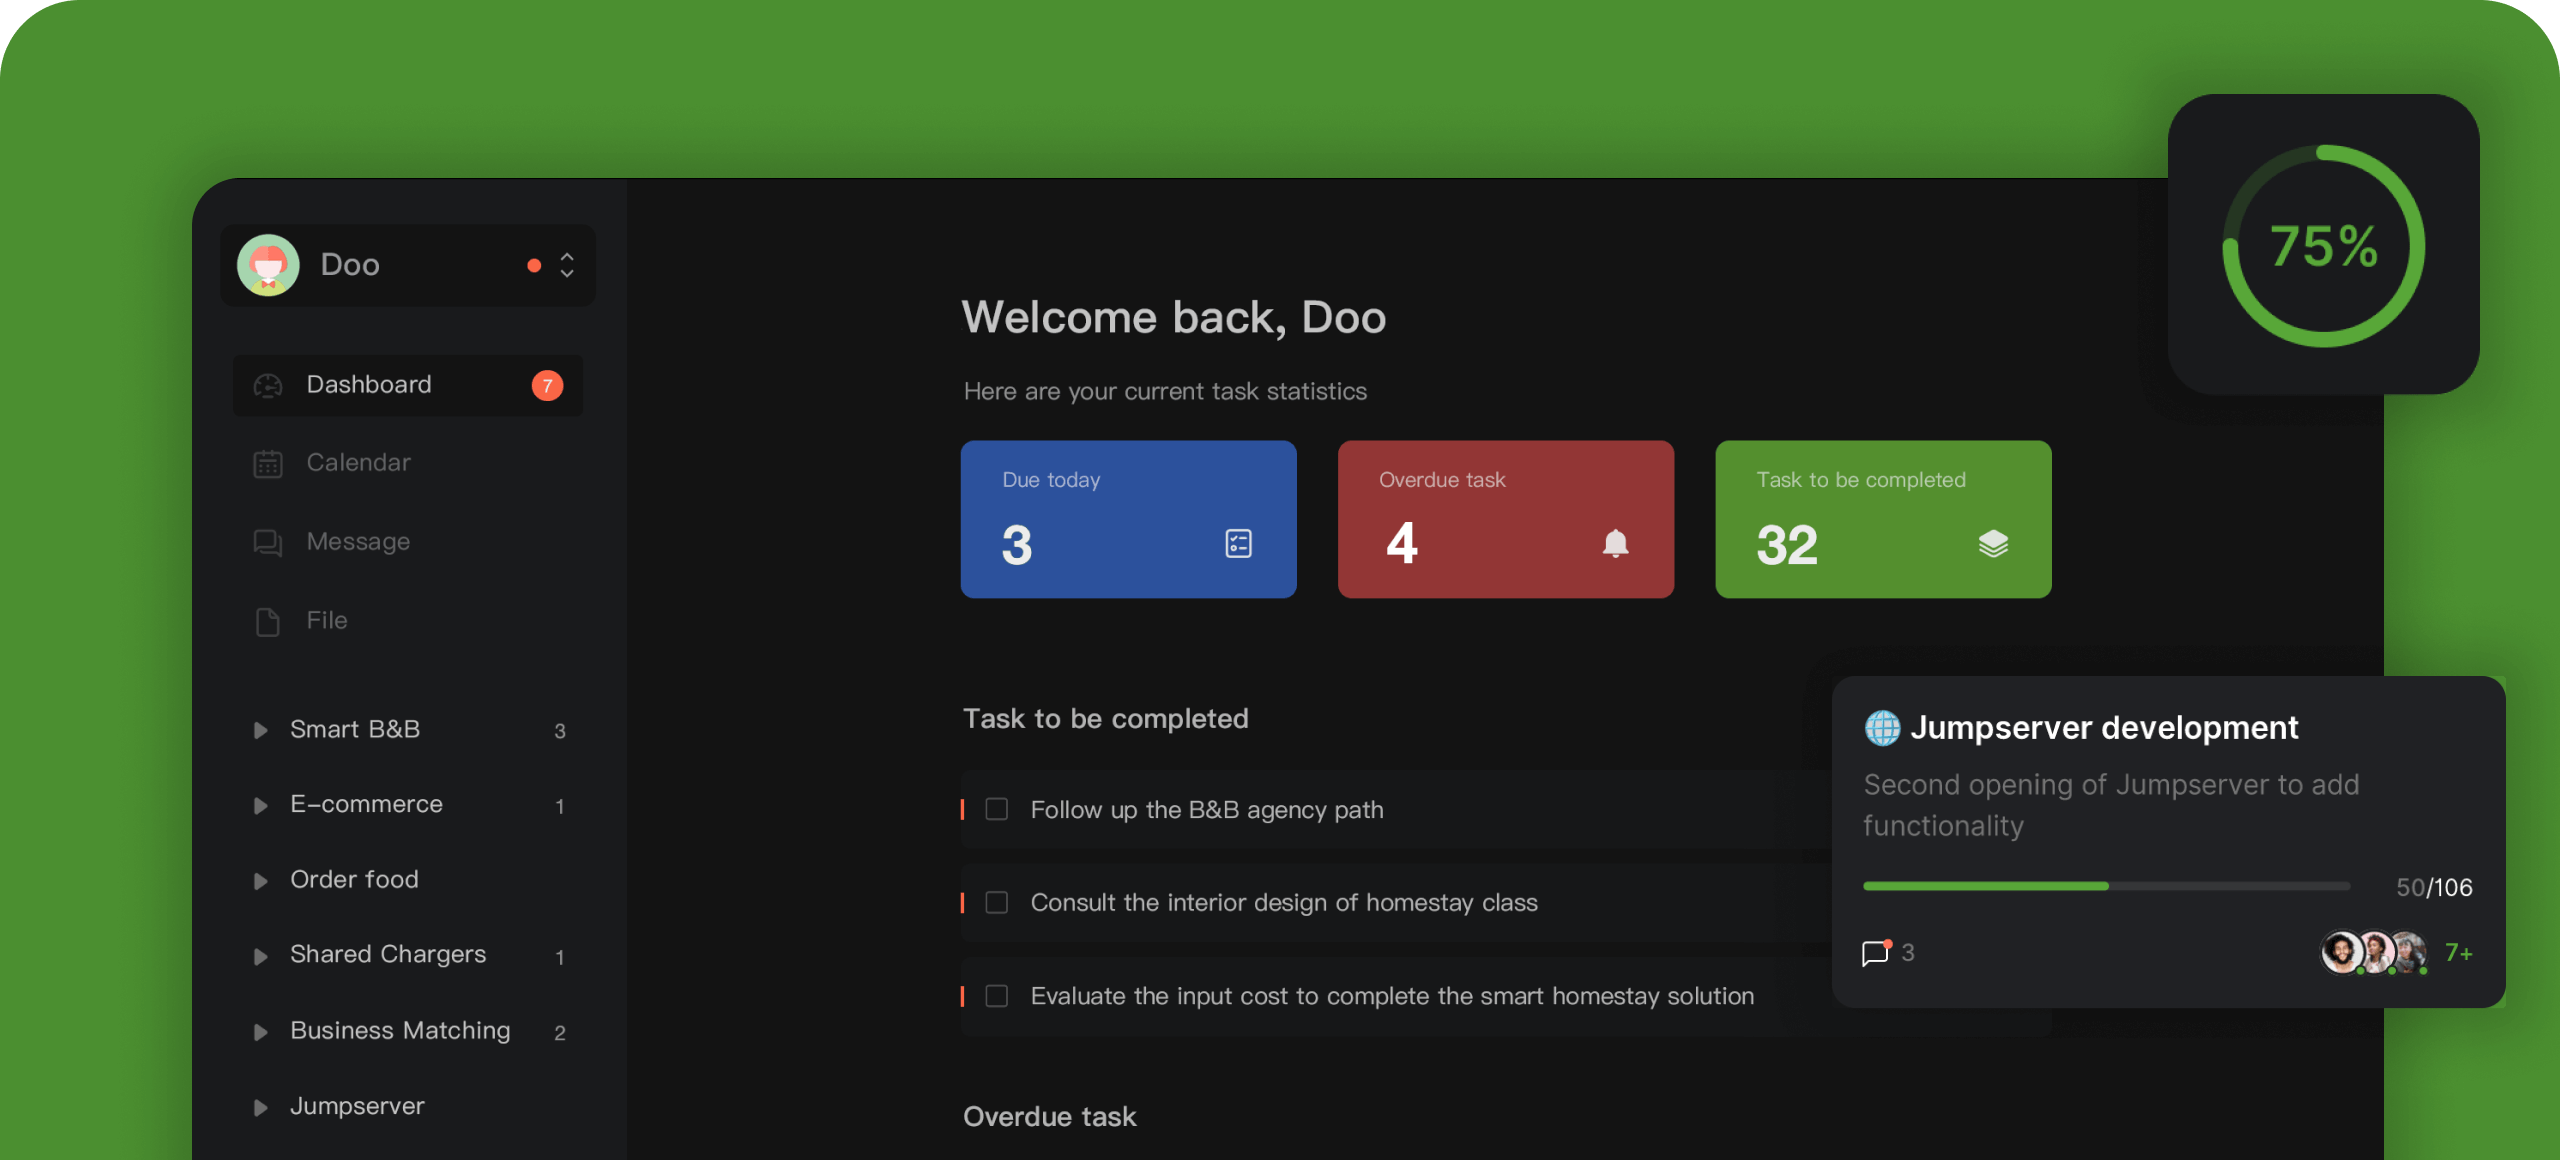The height and width of the screenshot is (1160, 2560).
Task: Open the Doo account switcher arrows
Action: pyautogui.click(x=567, y=265)
